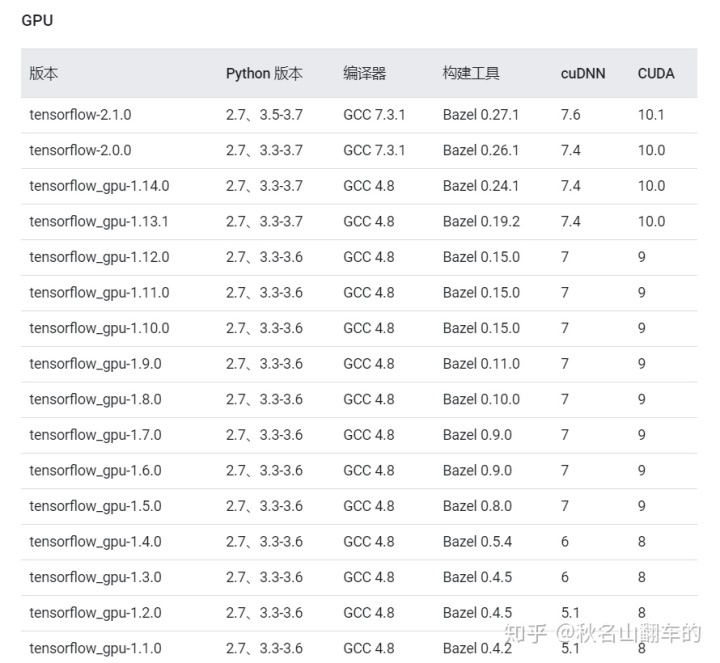Click Bazel 0.8.0 cell

coord(478,506)
